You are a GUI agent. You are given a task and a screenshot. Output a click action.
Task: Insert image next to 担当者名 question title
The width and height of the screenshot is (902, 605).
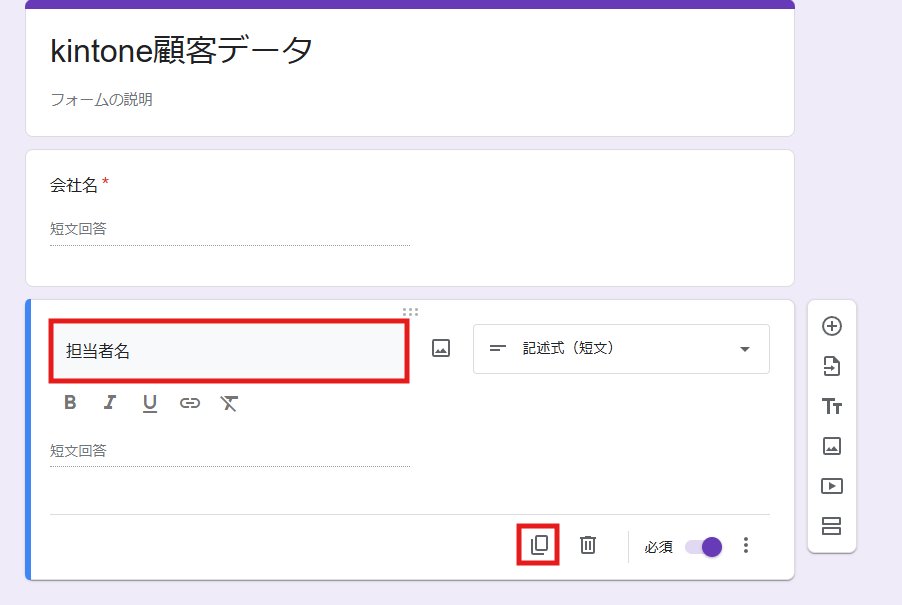441,348
